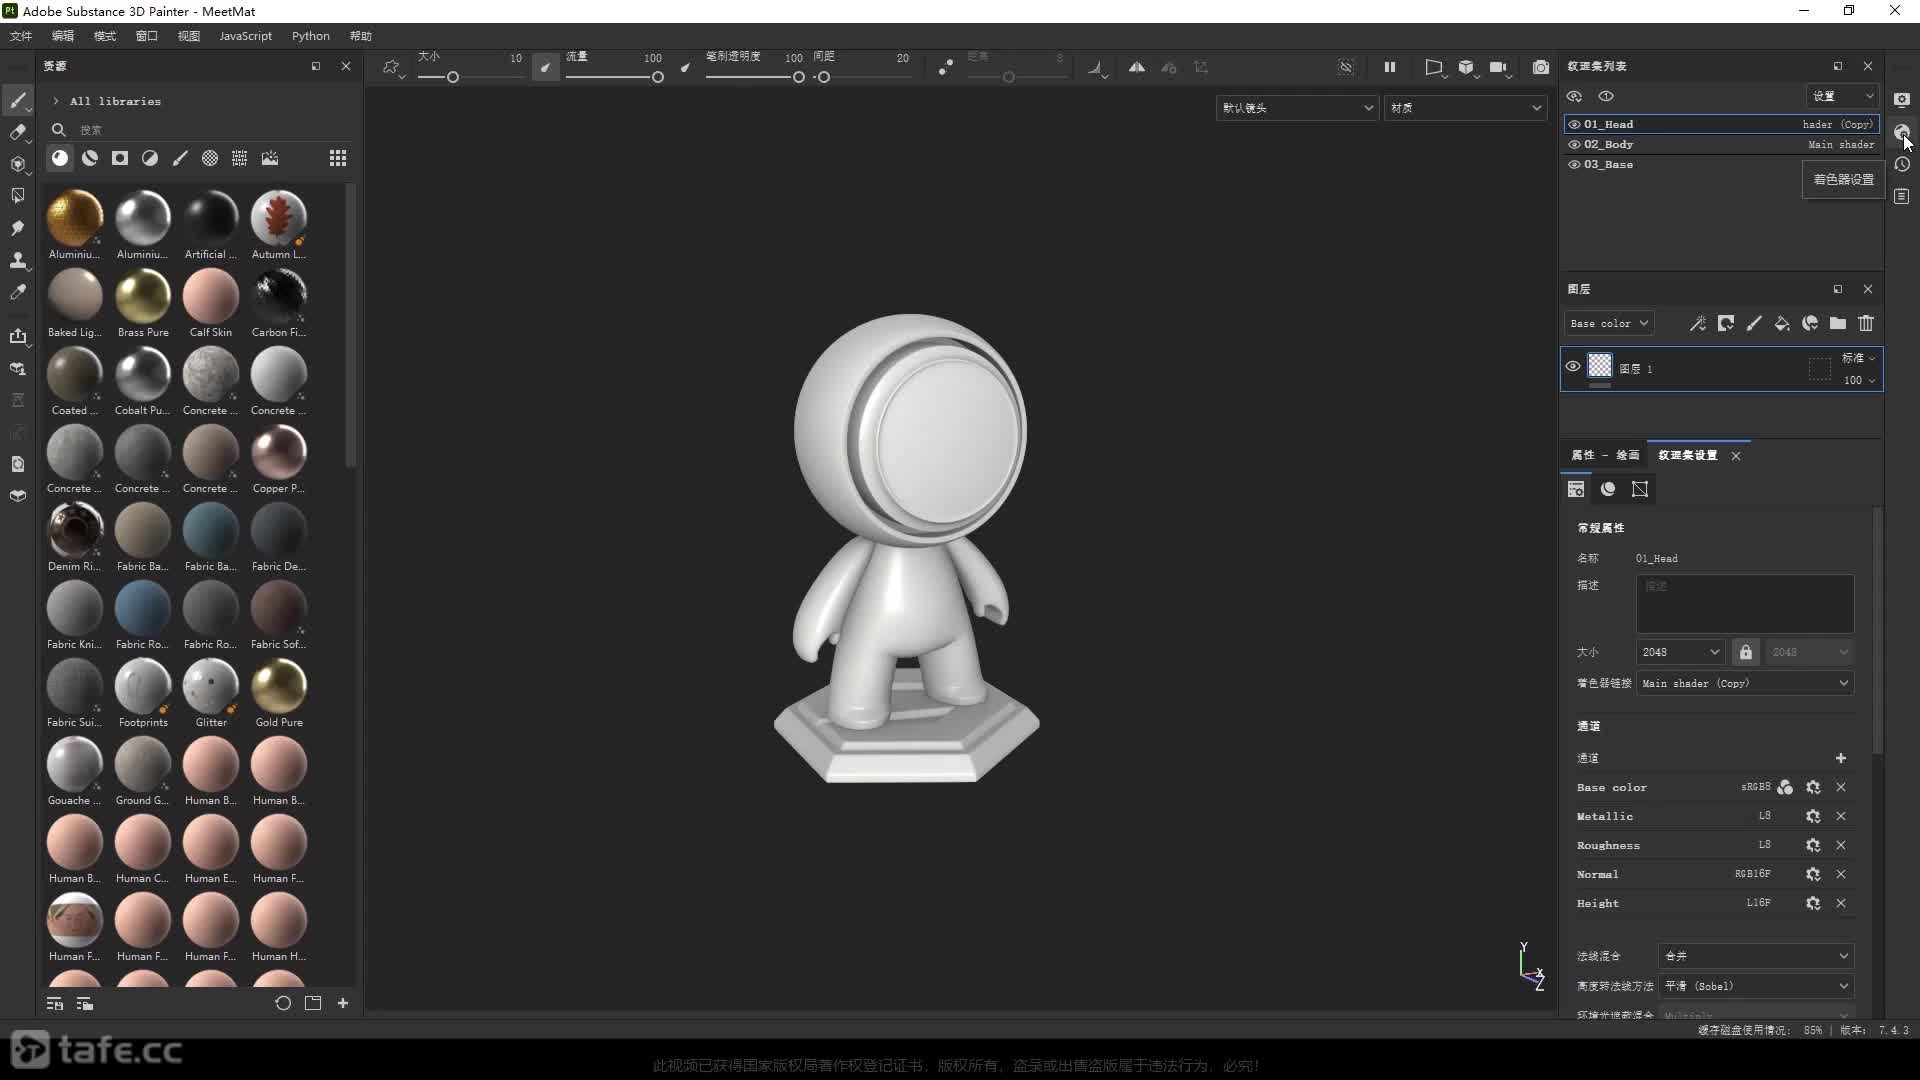The width and height of the screenshot is (1920, 1080).
Task: Open Display settings icon on right sidebar
Action: [x=1902, y=99]
